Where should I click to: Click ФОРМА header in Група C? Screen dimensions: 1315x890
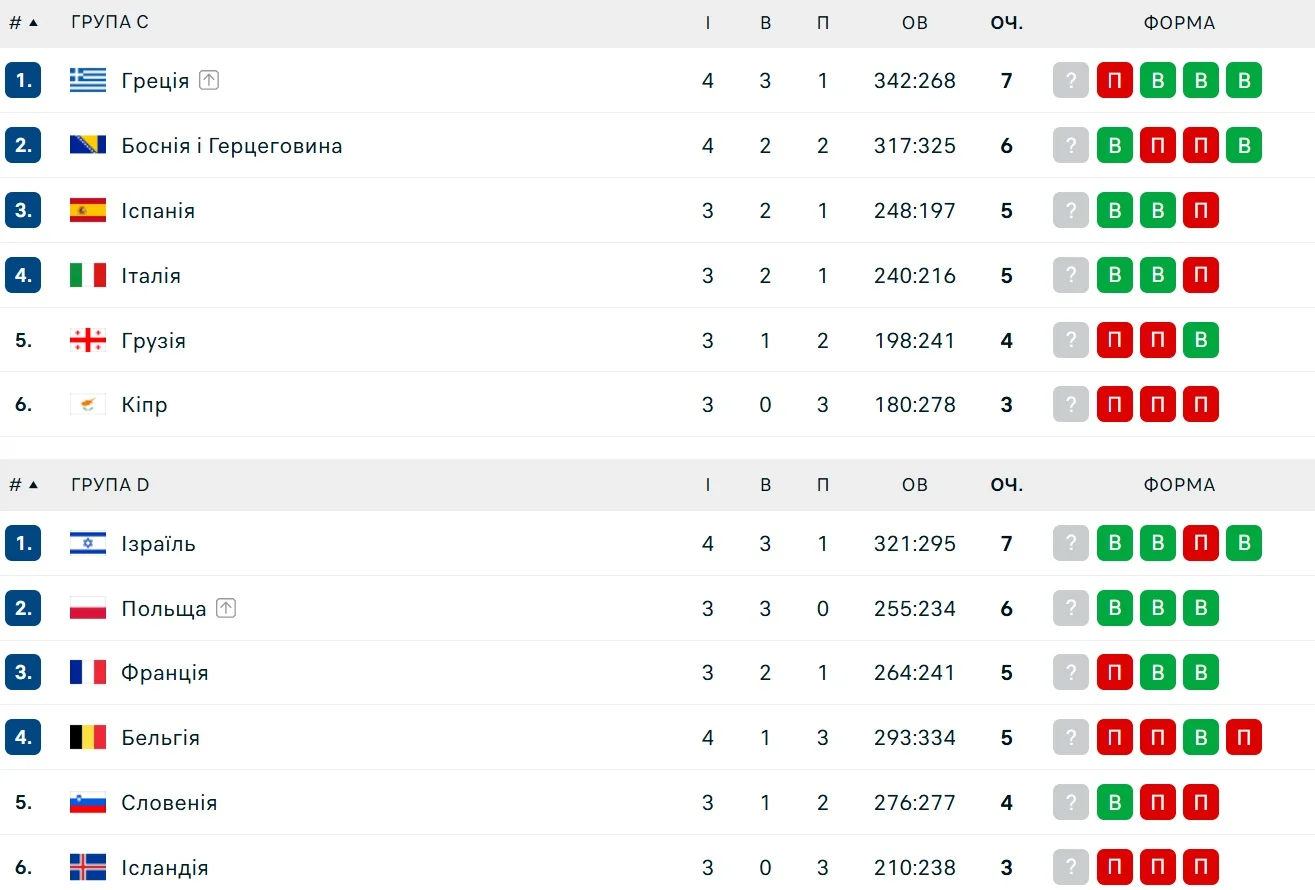click(1179, 22)
